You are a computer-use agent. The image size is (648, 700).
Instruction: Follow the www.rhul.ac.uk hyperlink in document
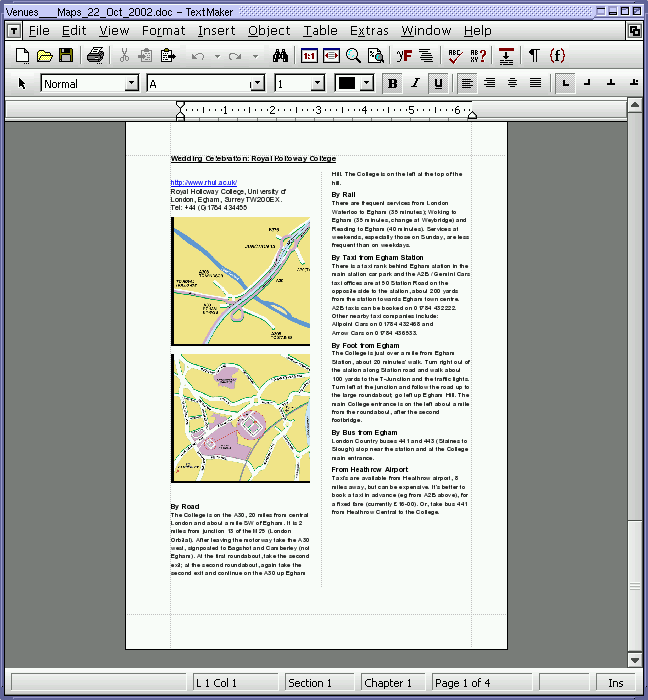tap(203, 182)
